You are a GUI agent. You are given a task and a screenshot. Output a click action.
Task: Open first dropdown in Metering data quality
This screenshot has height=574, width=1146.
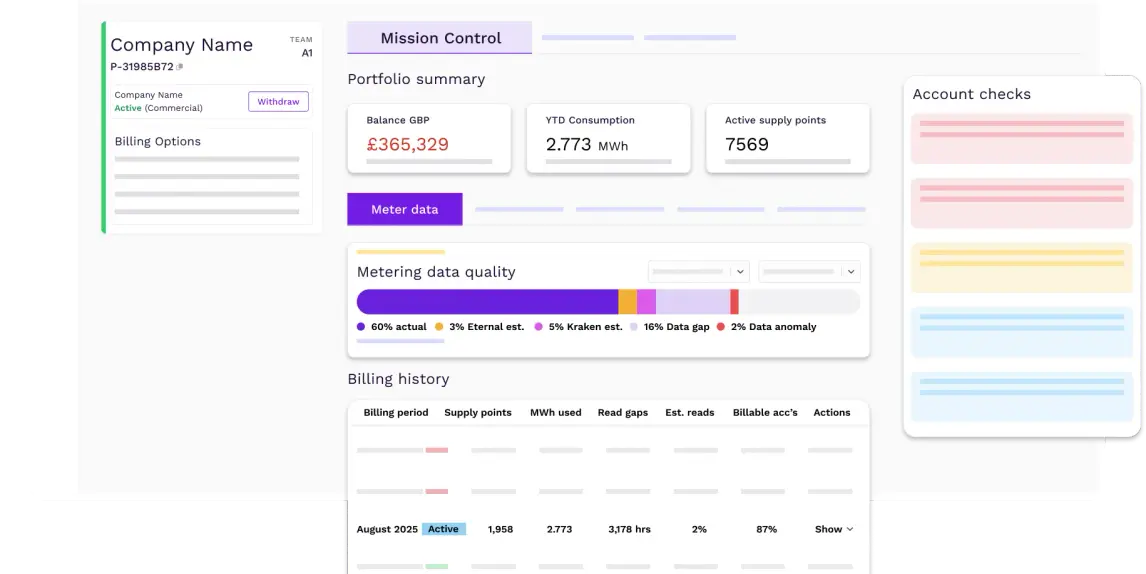click(x=699, y=271)
